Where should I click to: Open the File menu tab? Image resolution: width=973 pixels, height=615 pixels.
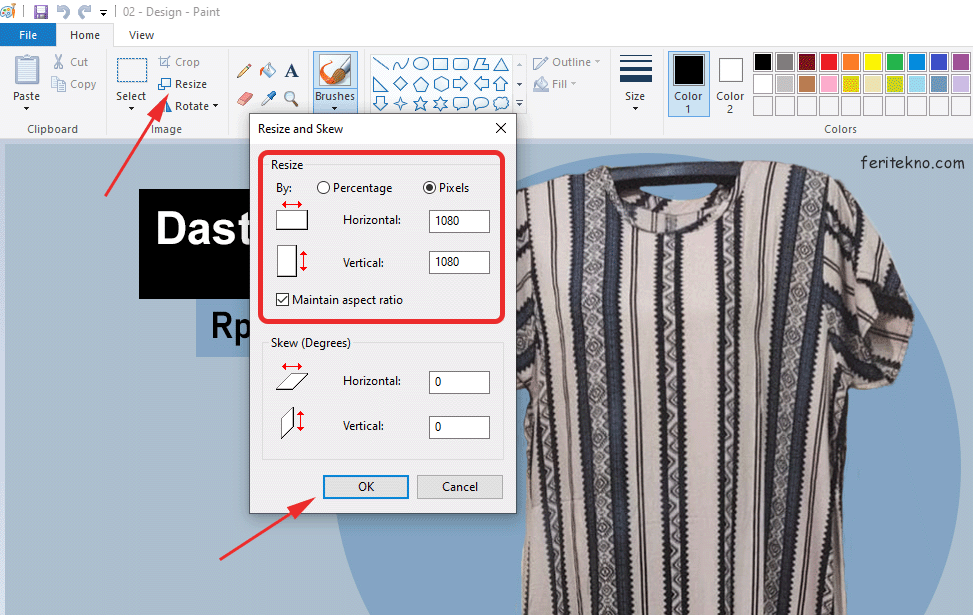pos(28,35)
